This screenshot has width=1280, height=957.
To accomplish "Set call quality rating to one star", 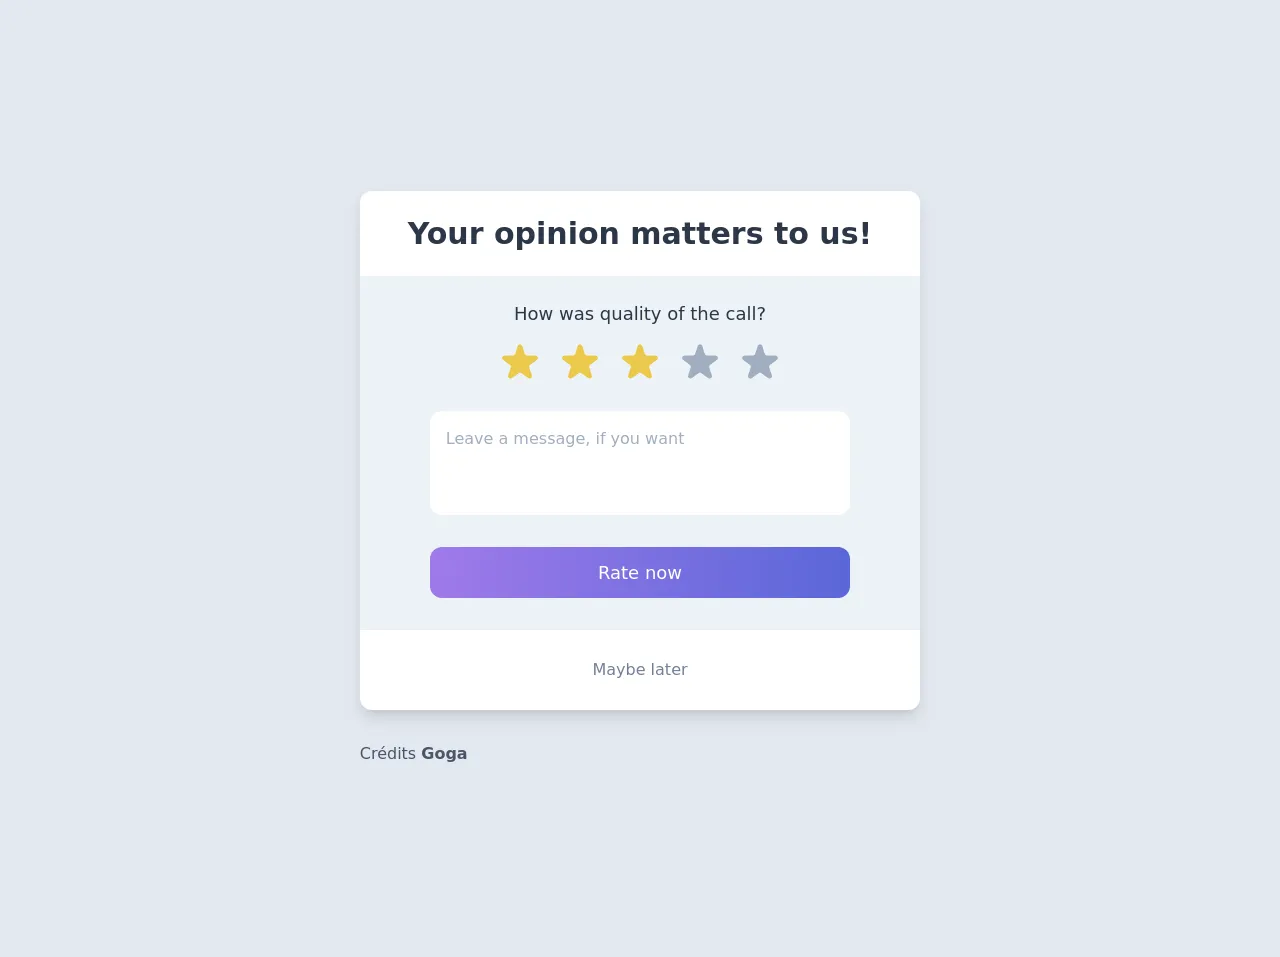I will [520, 362].
